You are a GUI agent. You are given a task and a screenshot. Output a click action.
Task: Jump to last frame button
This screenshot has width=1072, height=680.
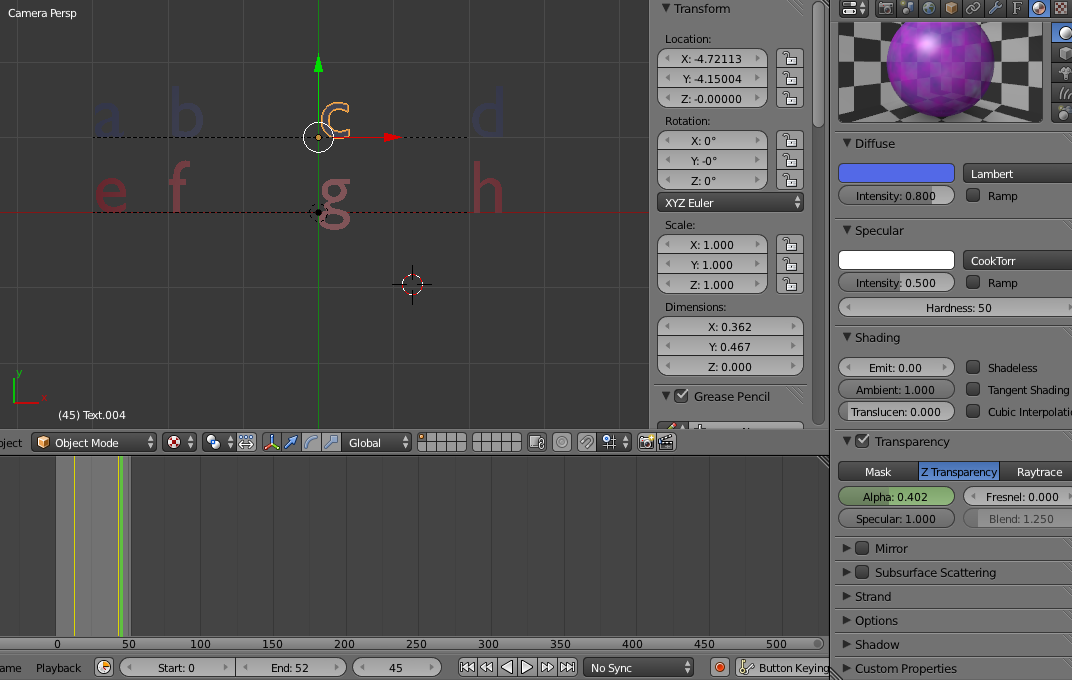567,668
